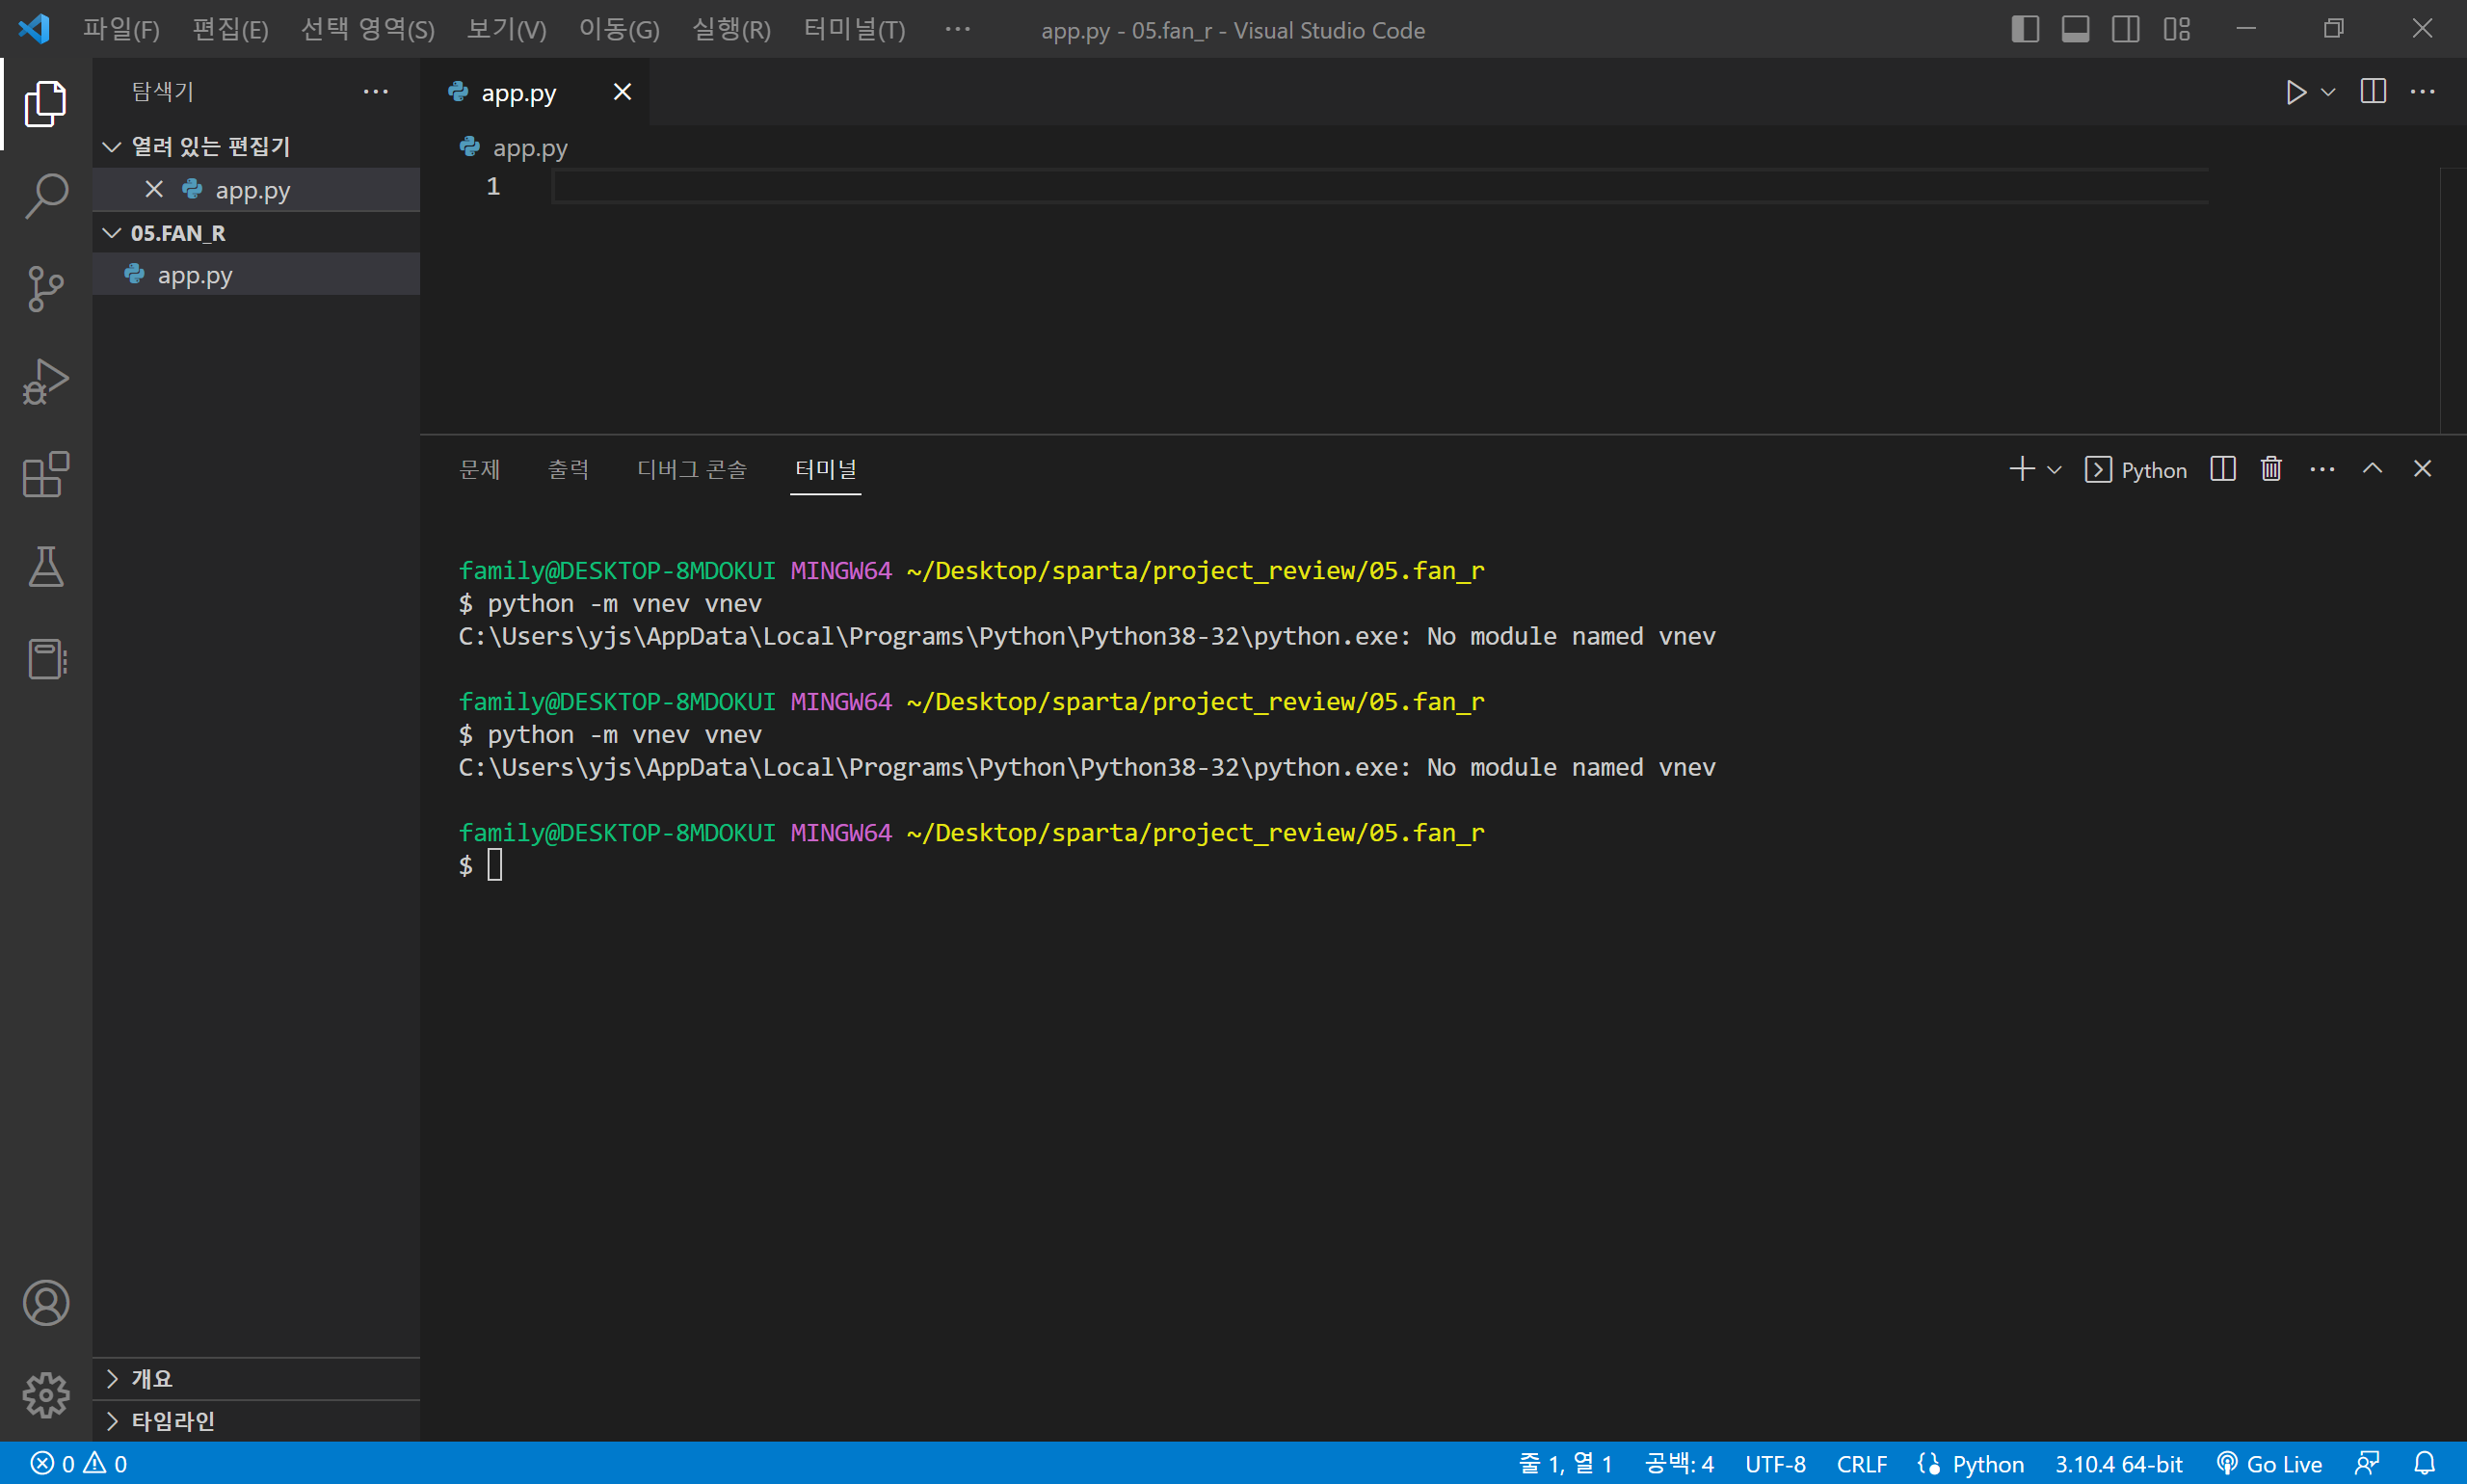Viewport: 2467px width, 1484px height.
Task: Toggle the bottom panel visibility
Action: click(x=2075, y=29)
